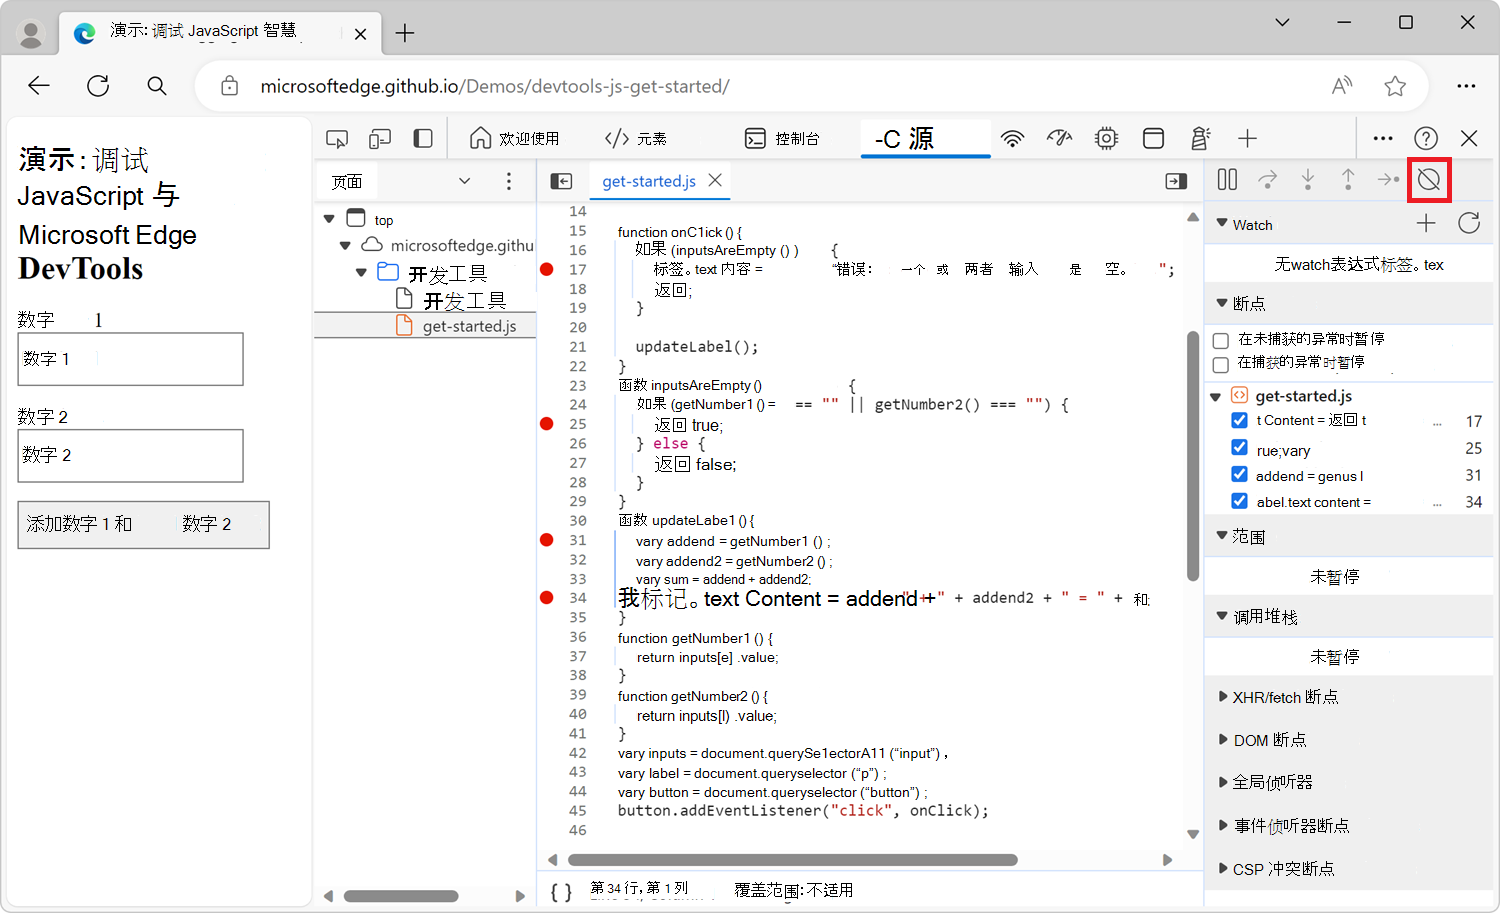Click the pause script execution icon
The height and width of the screenshot is (913, 1500).
pos(1227,180)
